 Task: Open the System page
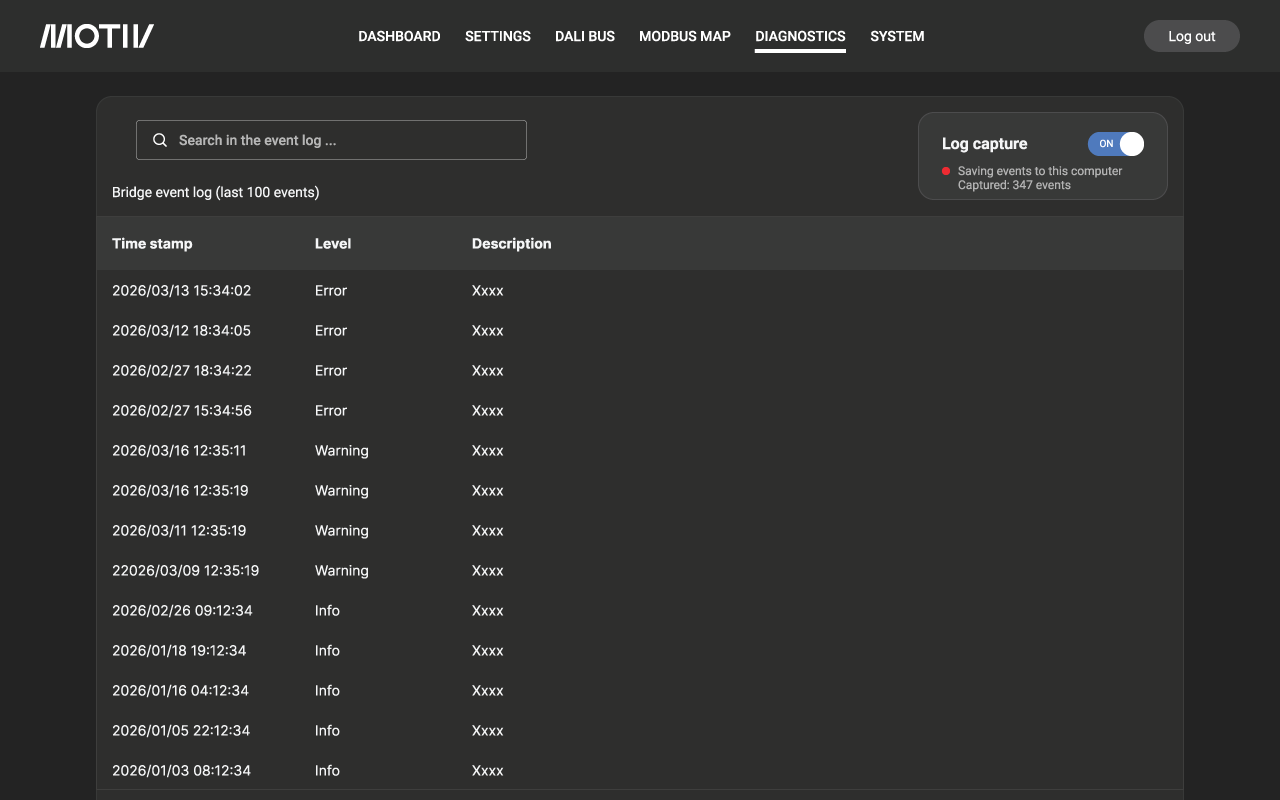pyautogui.click(x=897, y=36)
